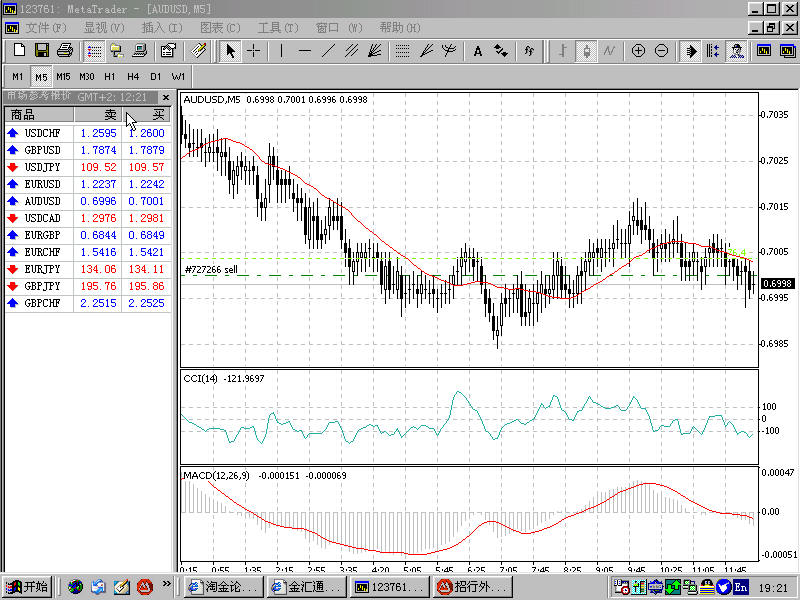
Task: Click the New Order icon
Action: tap(198, 51)
